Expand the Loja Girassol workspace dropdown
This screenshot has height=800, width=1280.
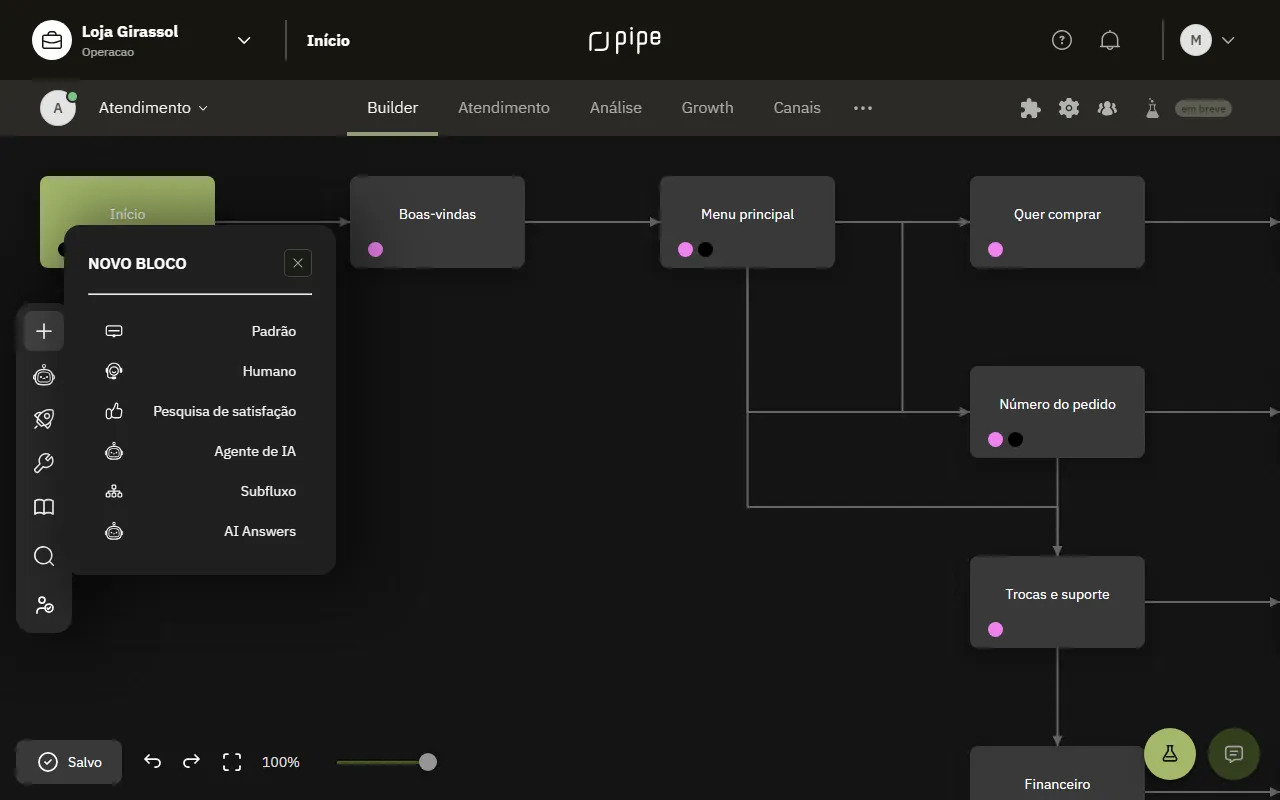[244, 40]
